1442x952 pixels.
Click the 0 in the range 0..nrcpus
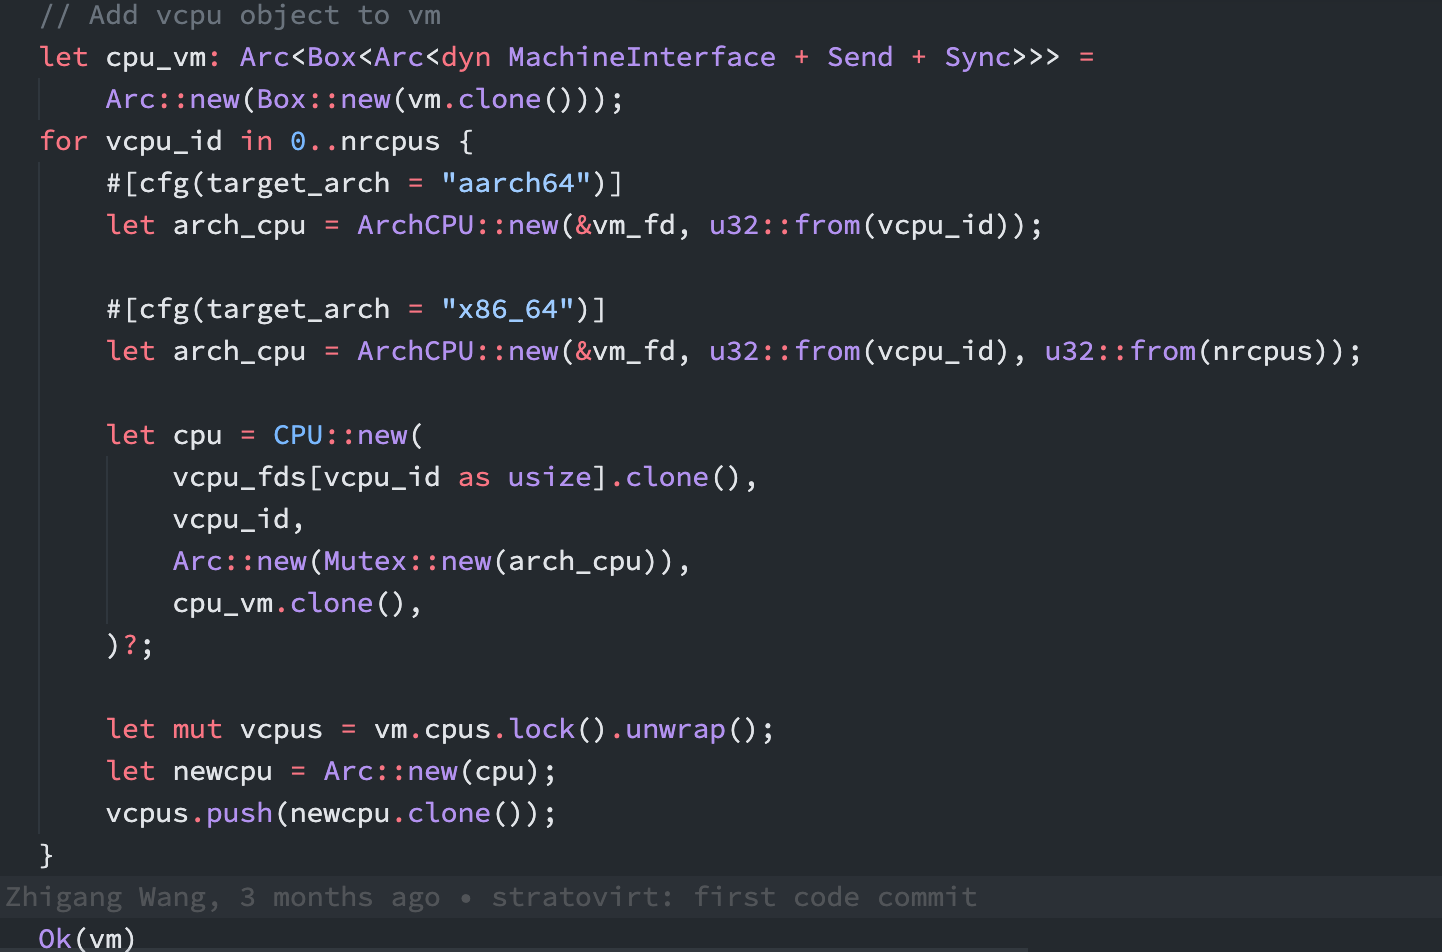point(298,142)
